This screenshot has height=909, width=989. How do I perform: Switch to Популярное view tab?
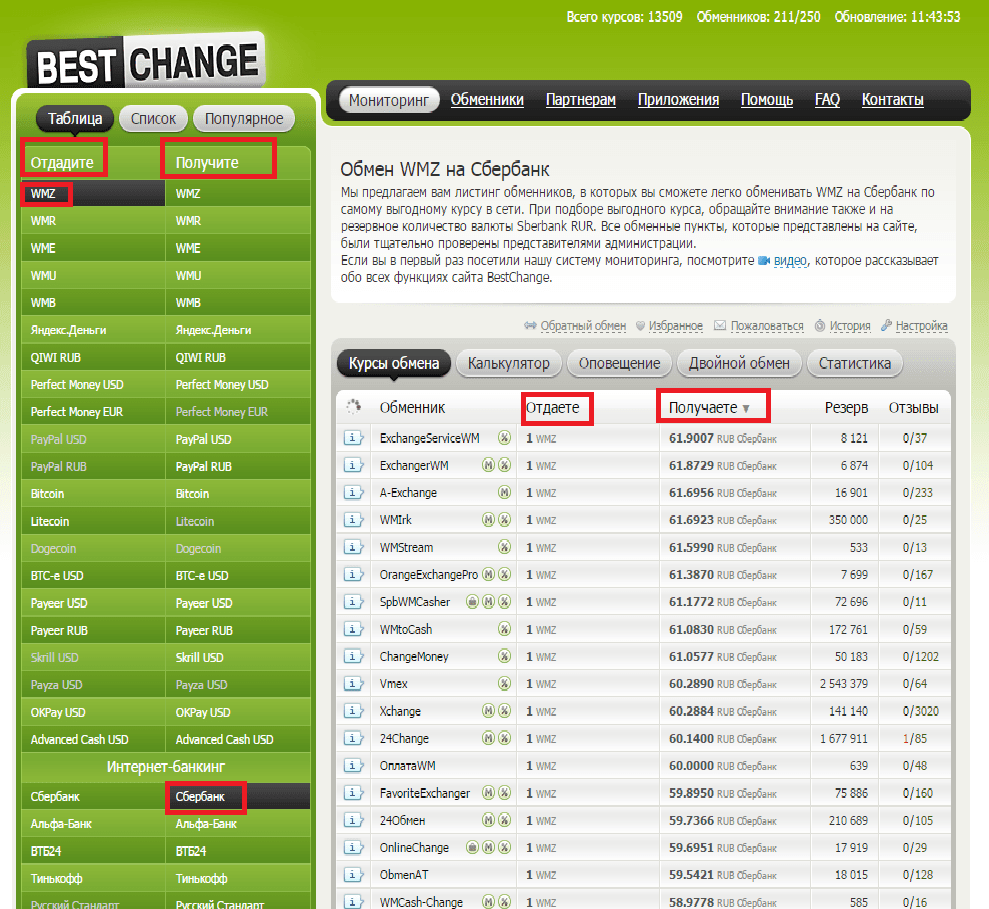click(244, 119)
